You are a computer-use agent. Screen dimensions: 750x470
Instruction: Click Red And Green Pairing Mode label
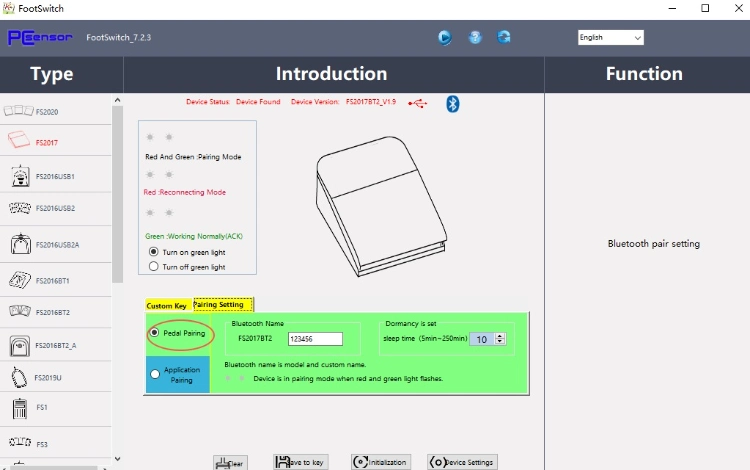193,157
